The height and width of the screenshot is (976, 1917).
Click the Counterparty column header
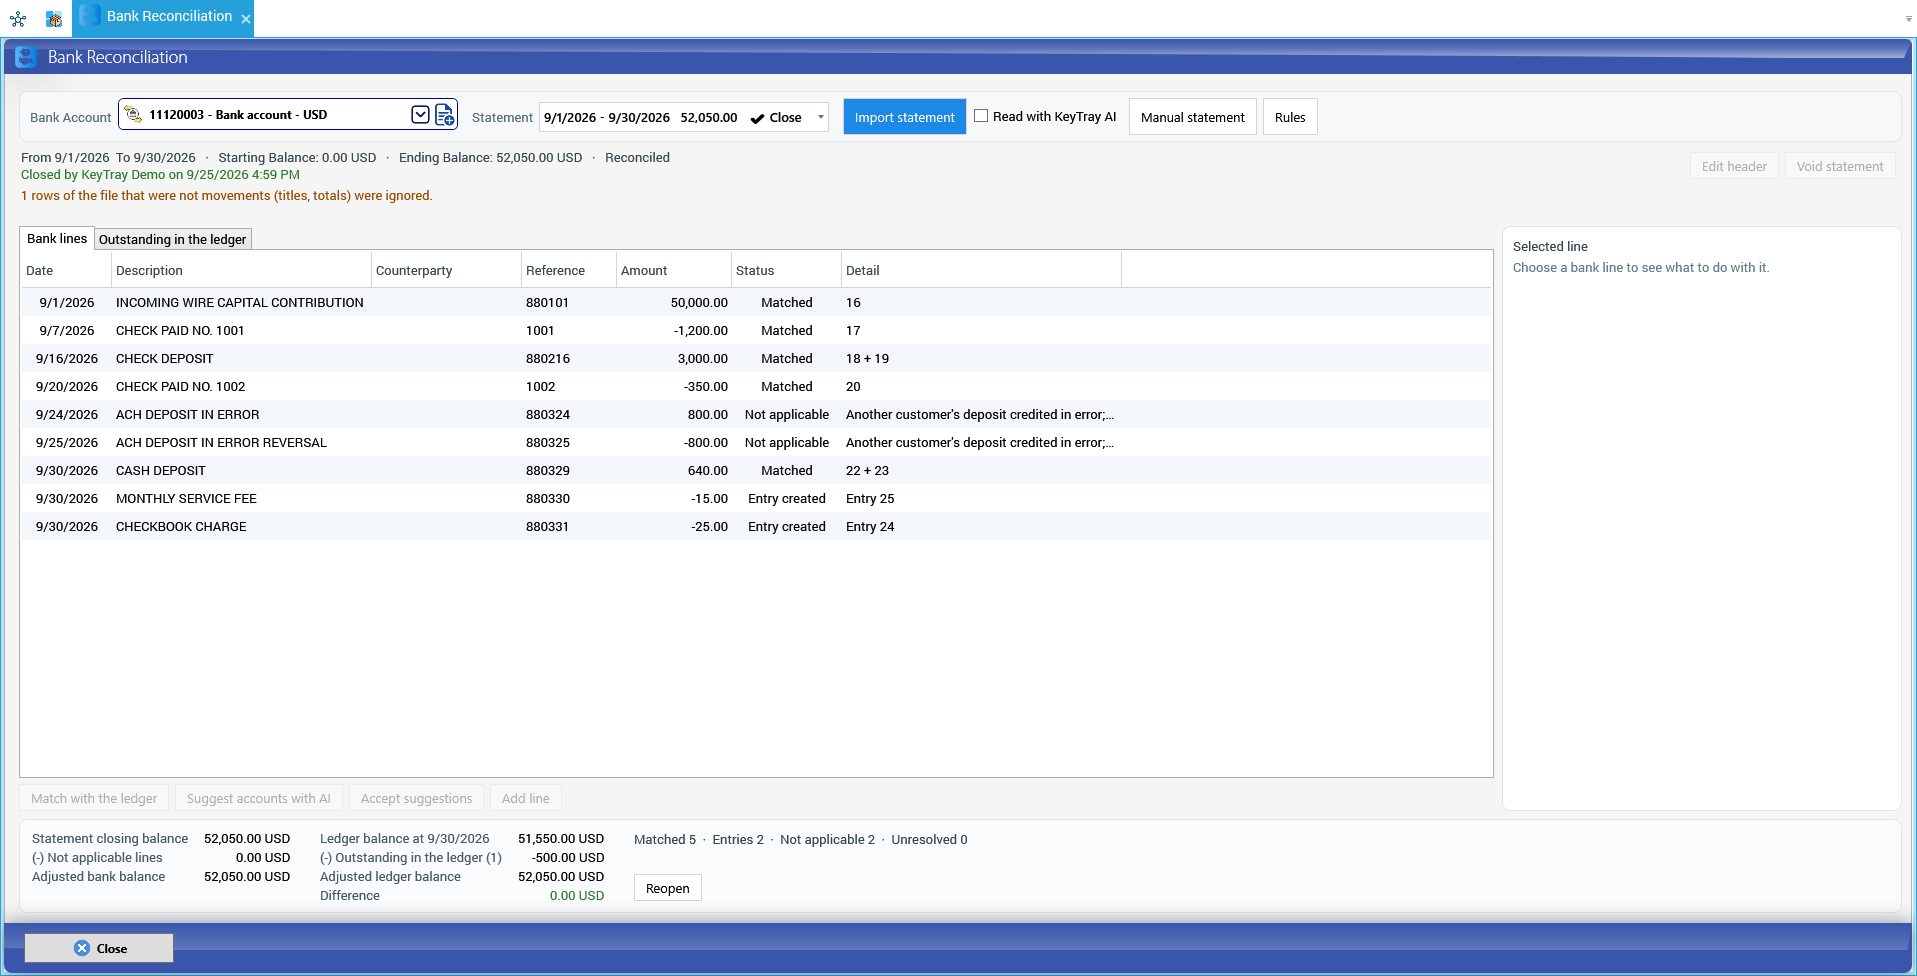pos(446,270)
